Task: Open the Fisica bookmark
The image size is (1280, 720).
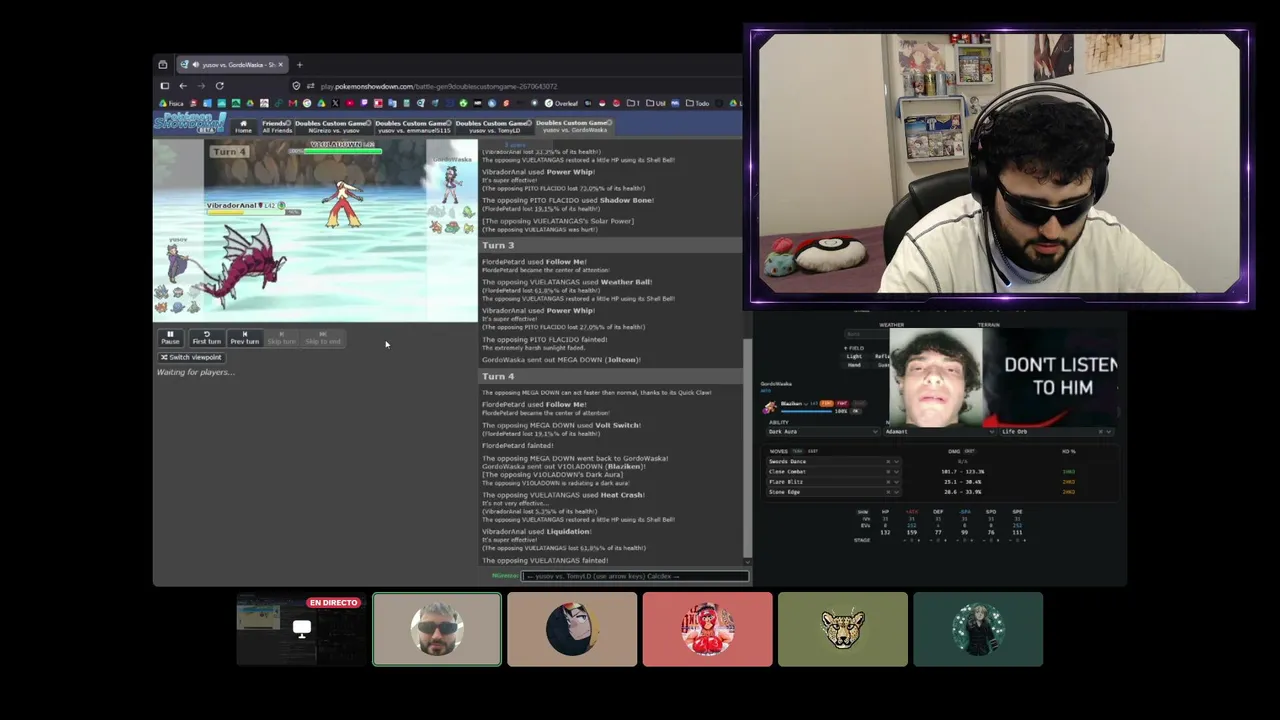Action: tap(170, 103)
